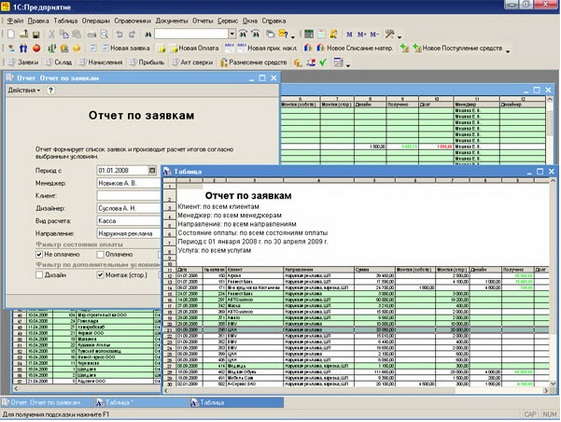The height and width of the screenshot is (422, 561).
Task: Open the Начисления report button
Action: tap(101, 62)
